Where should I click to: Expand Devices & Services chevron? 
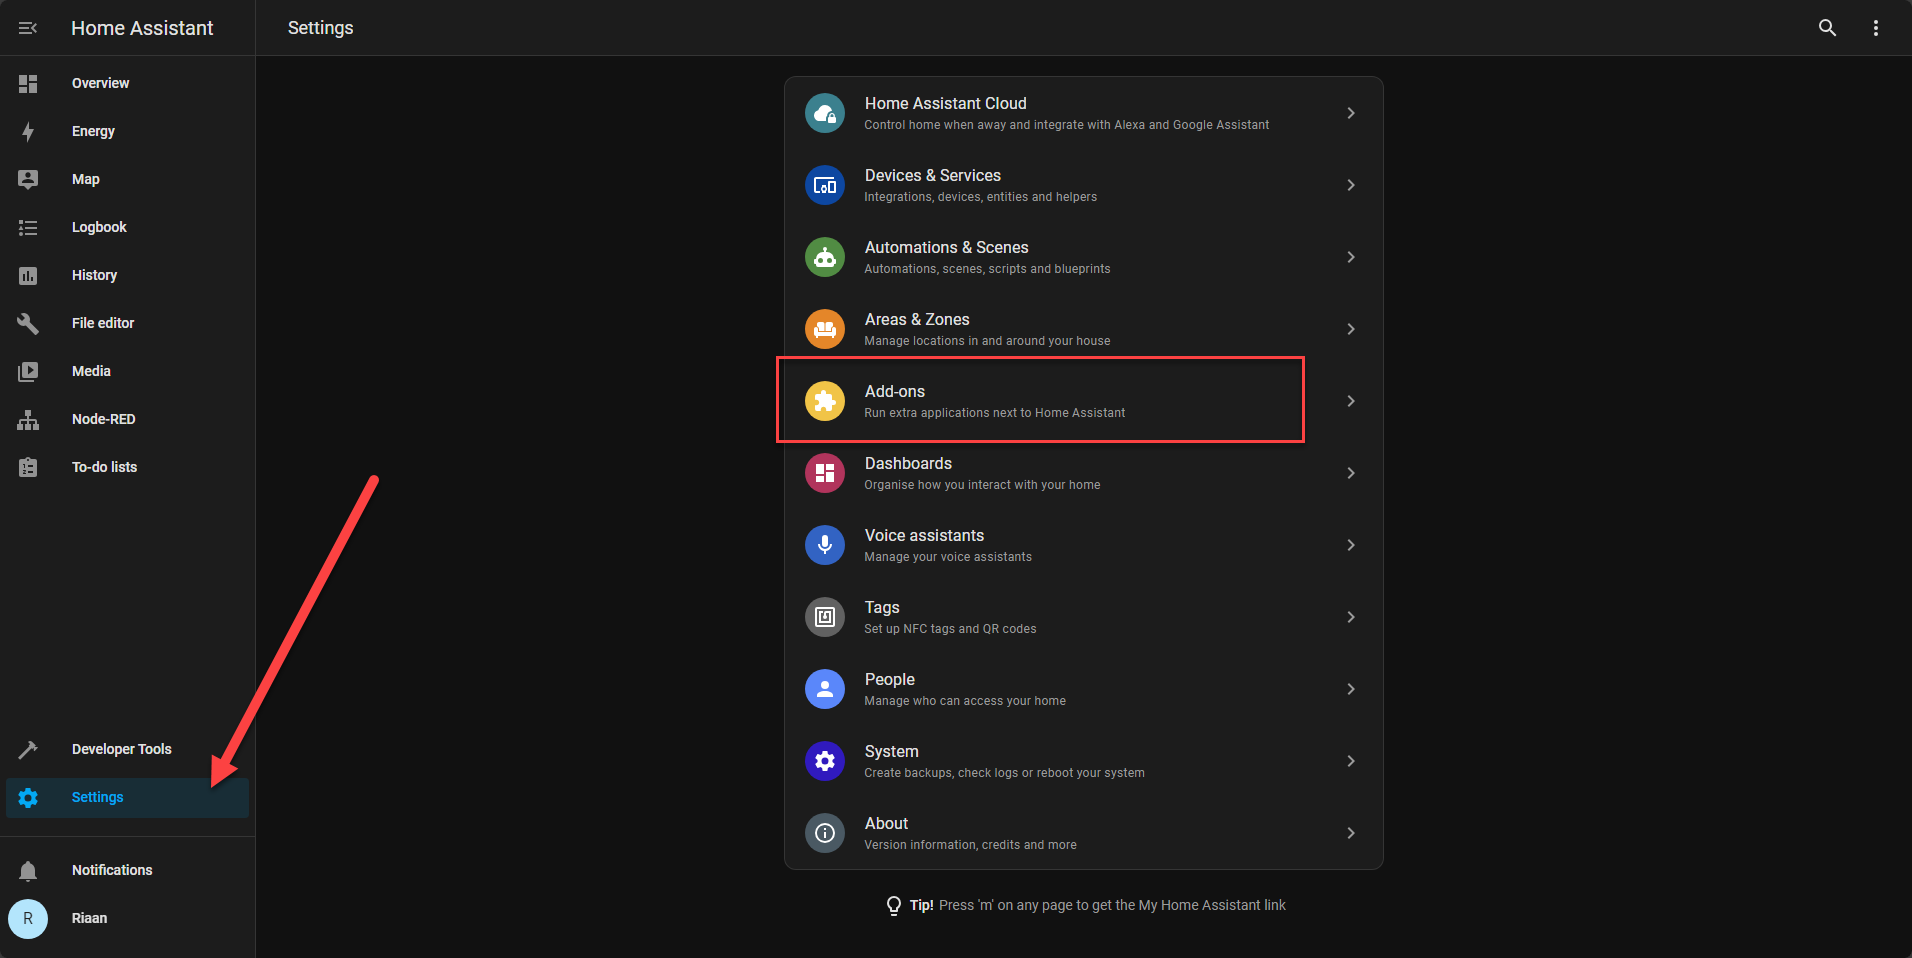[x=1351, y=185]
